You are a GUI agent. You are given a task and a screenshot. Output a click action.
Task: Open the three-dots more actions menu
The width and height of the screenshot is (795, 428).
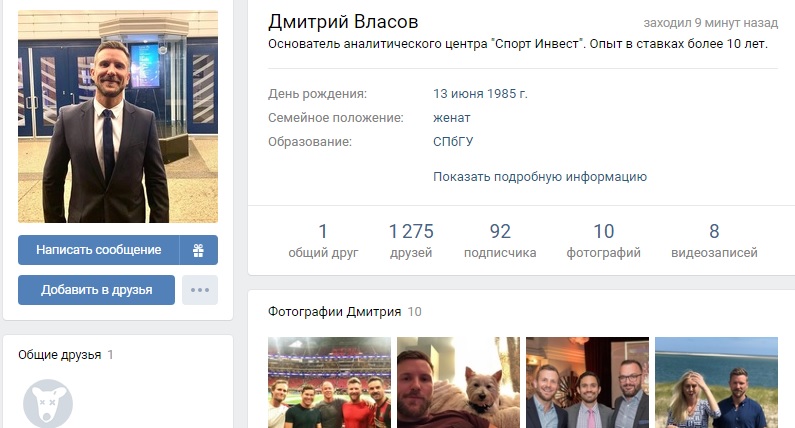[x=200, y=290]
